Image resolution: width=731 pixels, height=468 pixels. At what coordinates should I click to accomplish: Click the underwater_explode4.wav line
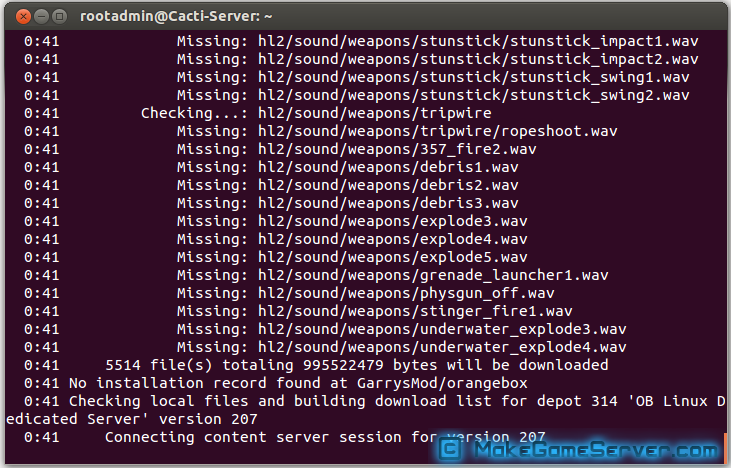coord(325,348)
